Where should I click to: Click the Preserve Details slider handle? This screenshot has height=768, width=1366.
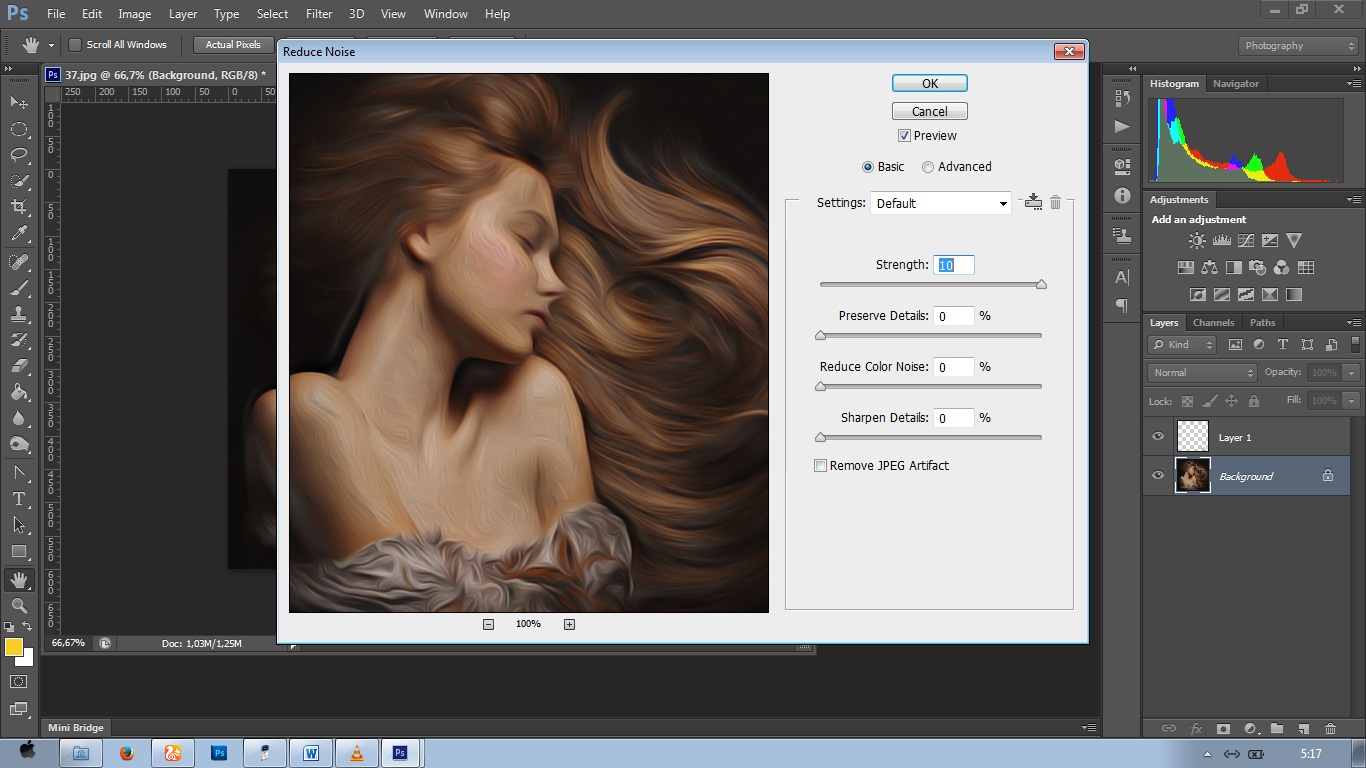[821, 336]
